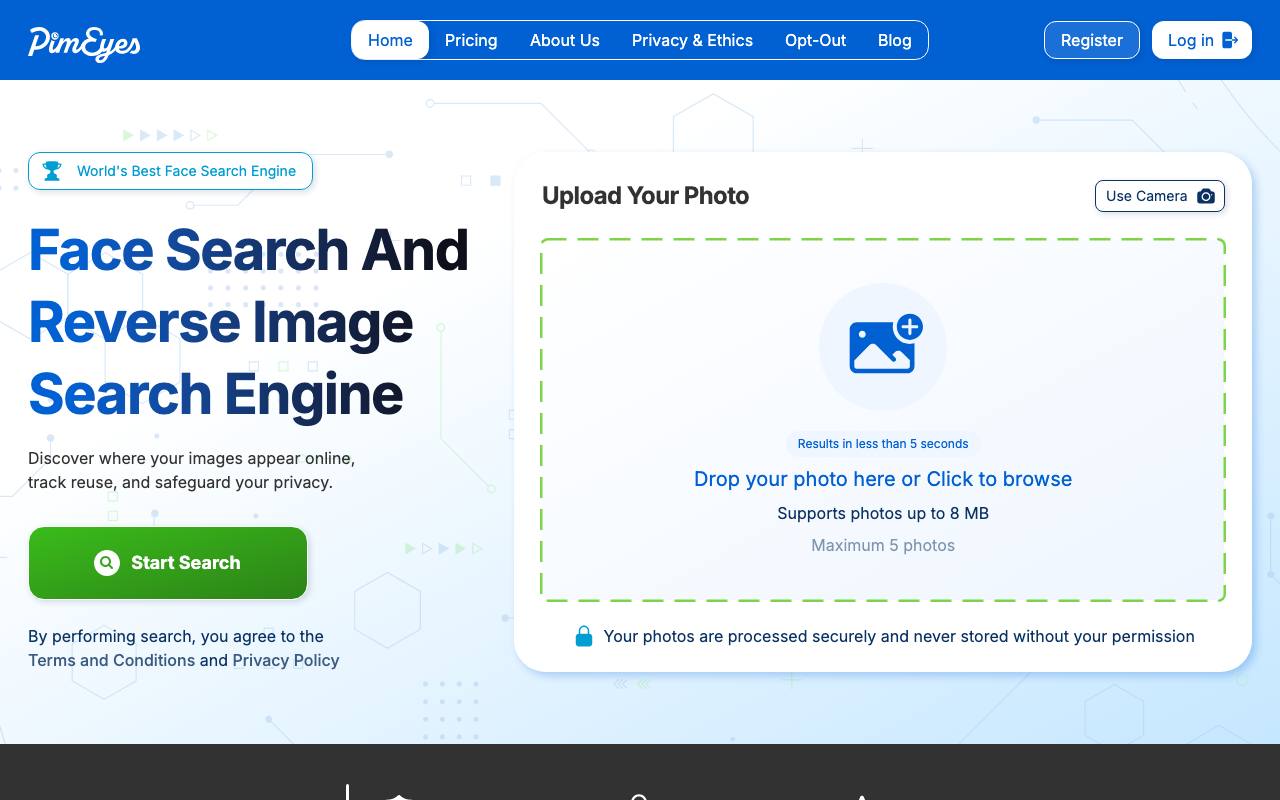Click the Log in button
1280x800 pixels.
point(1202,40)
